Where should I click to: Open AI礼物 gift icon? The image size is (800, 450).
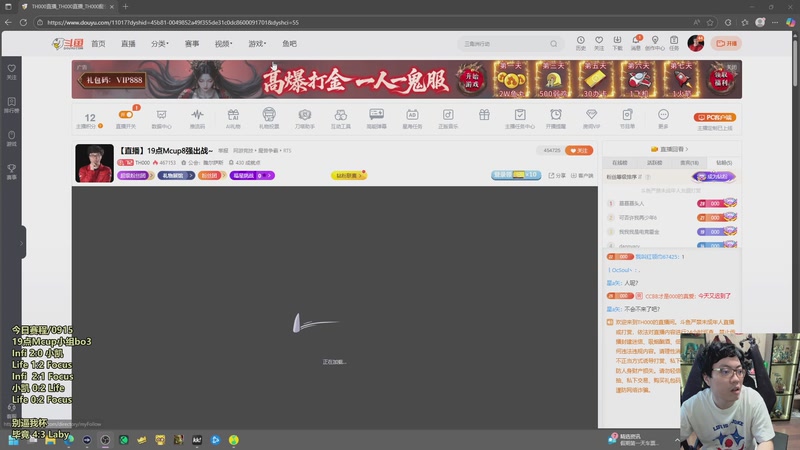233,119
